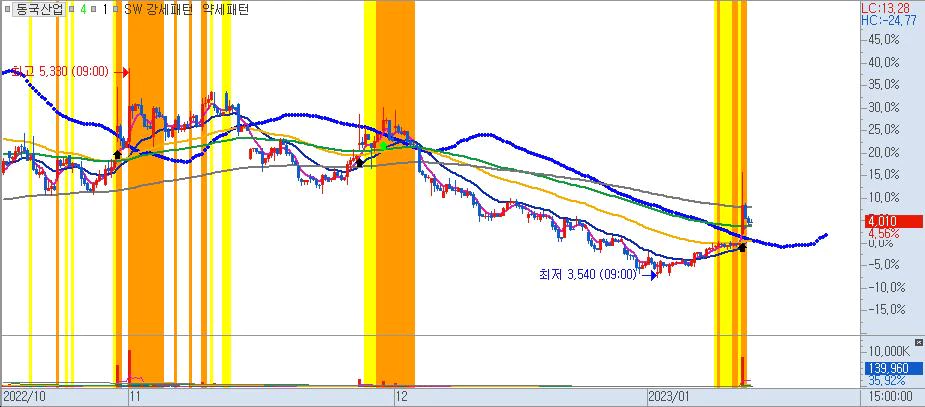The image size is (925, 407).
Task: Click the black buy arrow marker in 2023/01
Action: click(742, 247)
